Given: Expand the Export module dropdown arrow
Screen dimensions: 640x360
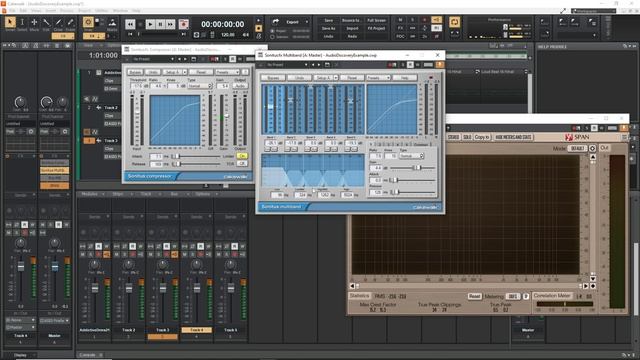Looking at the screenshot, I should (x=307, y=22).
